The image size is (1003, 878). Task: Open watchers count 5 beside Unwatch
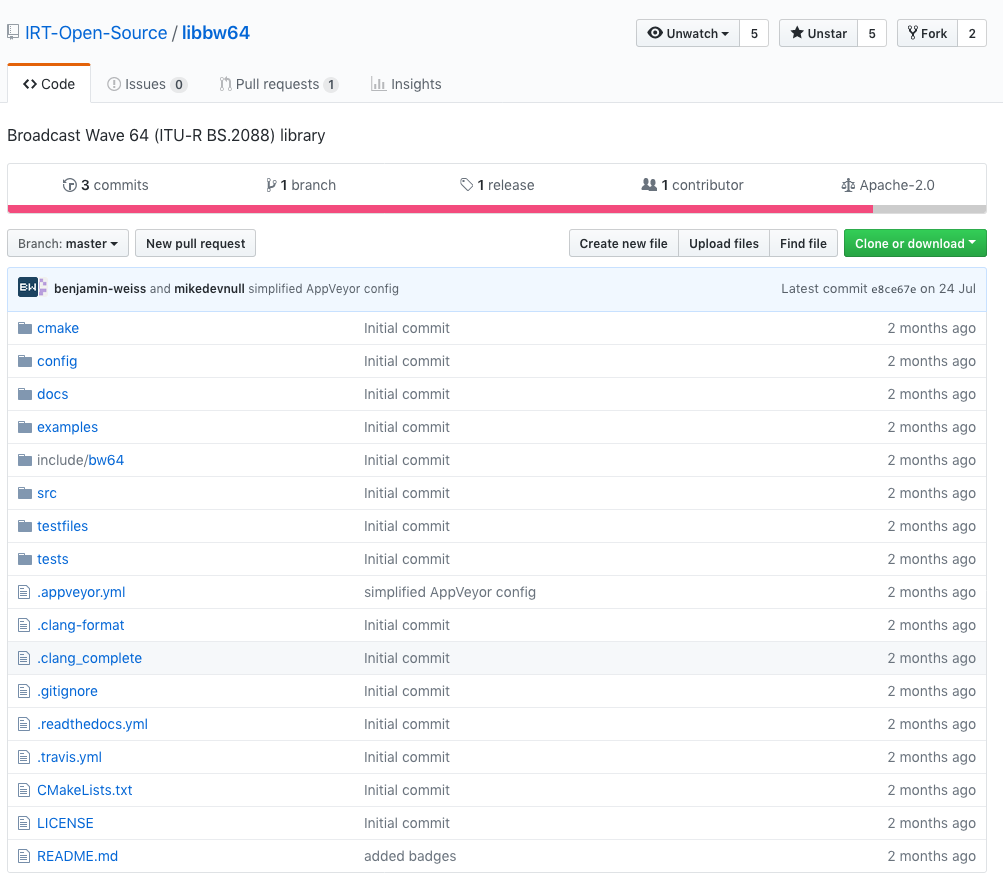(754, 33)
